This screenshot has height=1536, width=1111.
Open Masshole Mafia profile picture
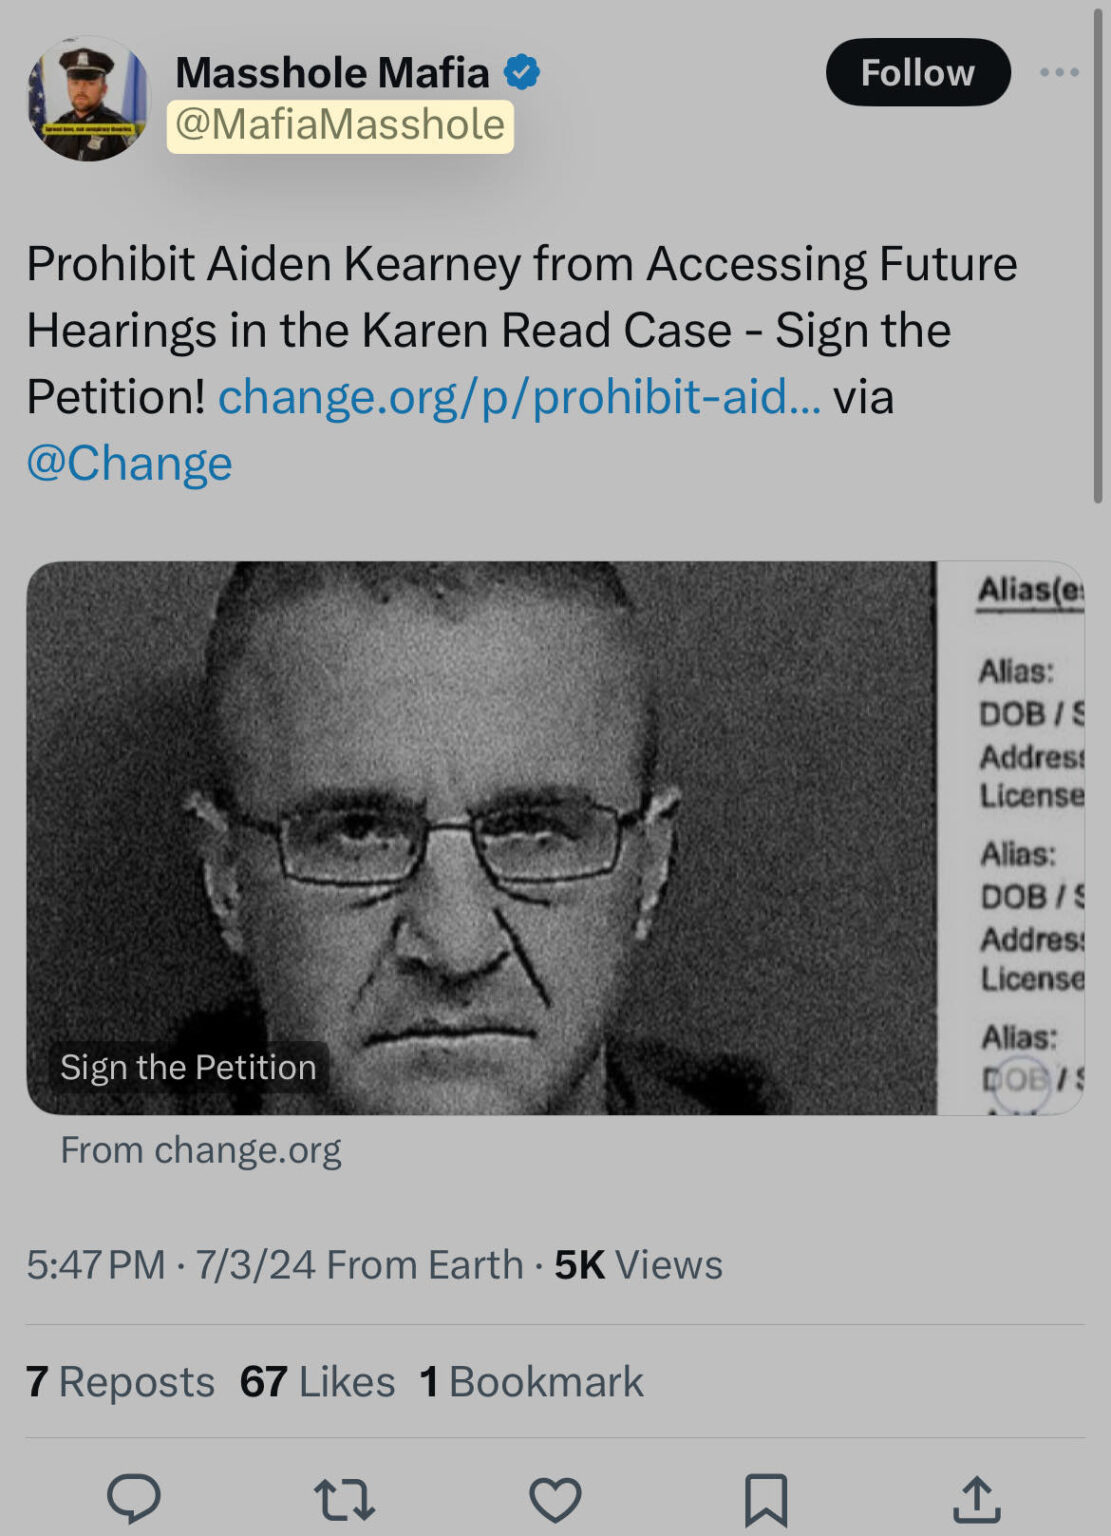coord(88,99)
